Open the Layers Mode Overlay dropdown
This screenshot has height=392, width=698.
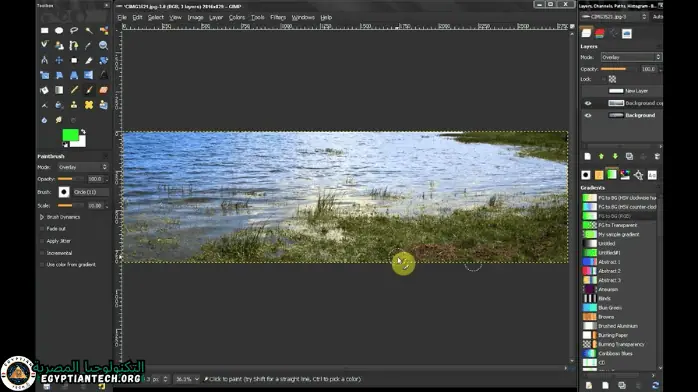click(x=631, y=57)
